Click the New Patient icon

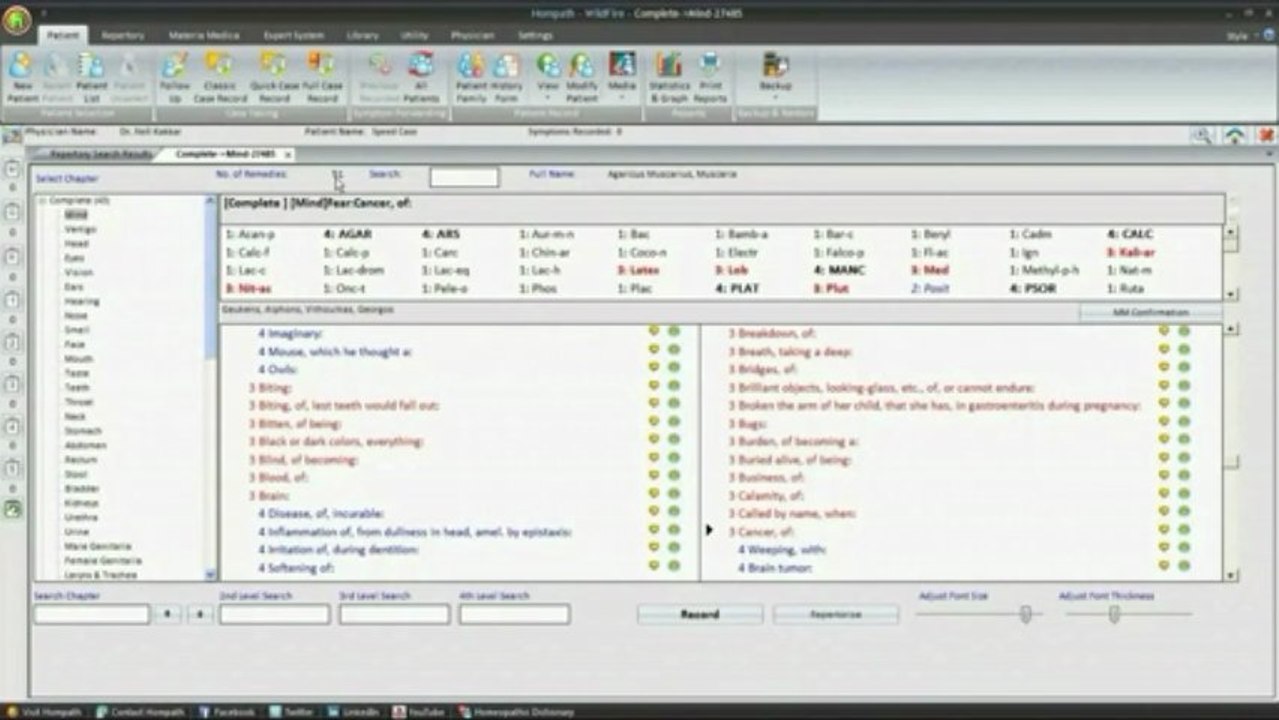pyautogui.click(x=21, y=77)
